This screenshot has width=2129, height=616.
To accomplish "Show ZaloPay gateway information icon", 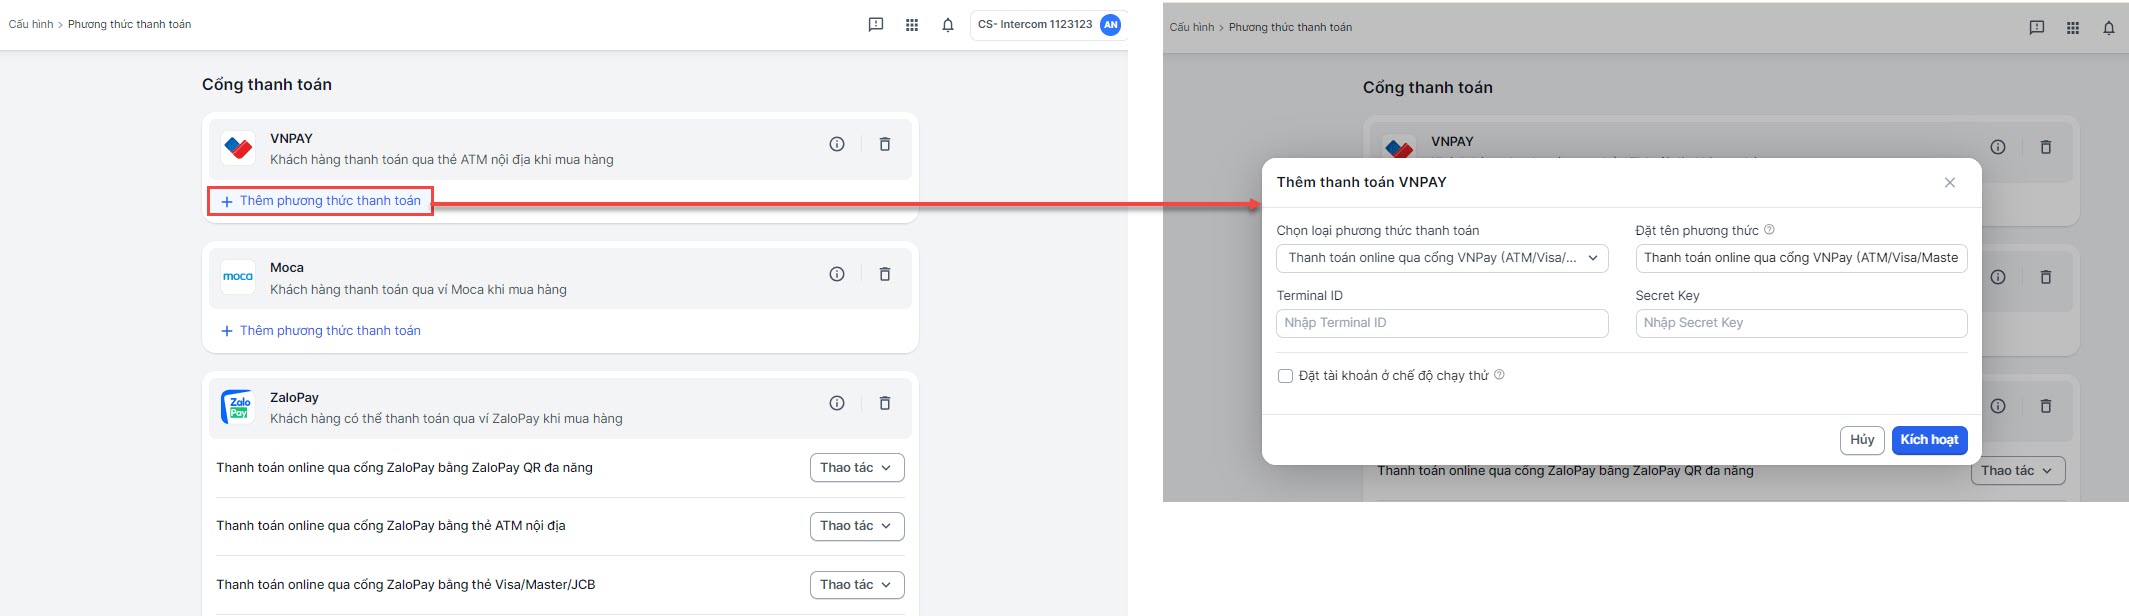I will 837,403.
